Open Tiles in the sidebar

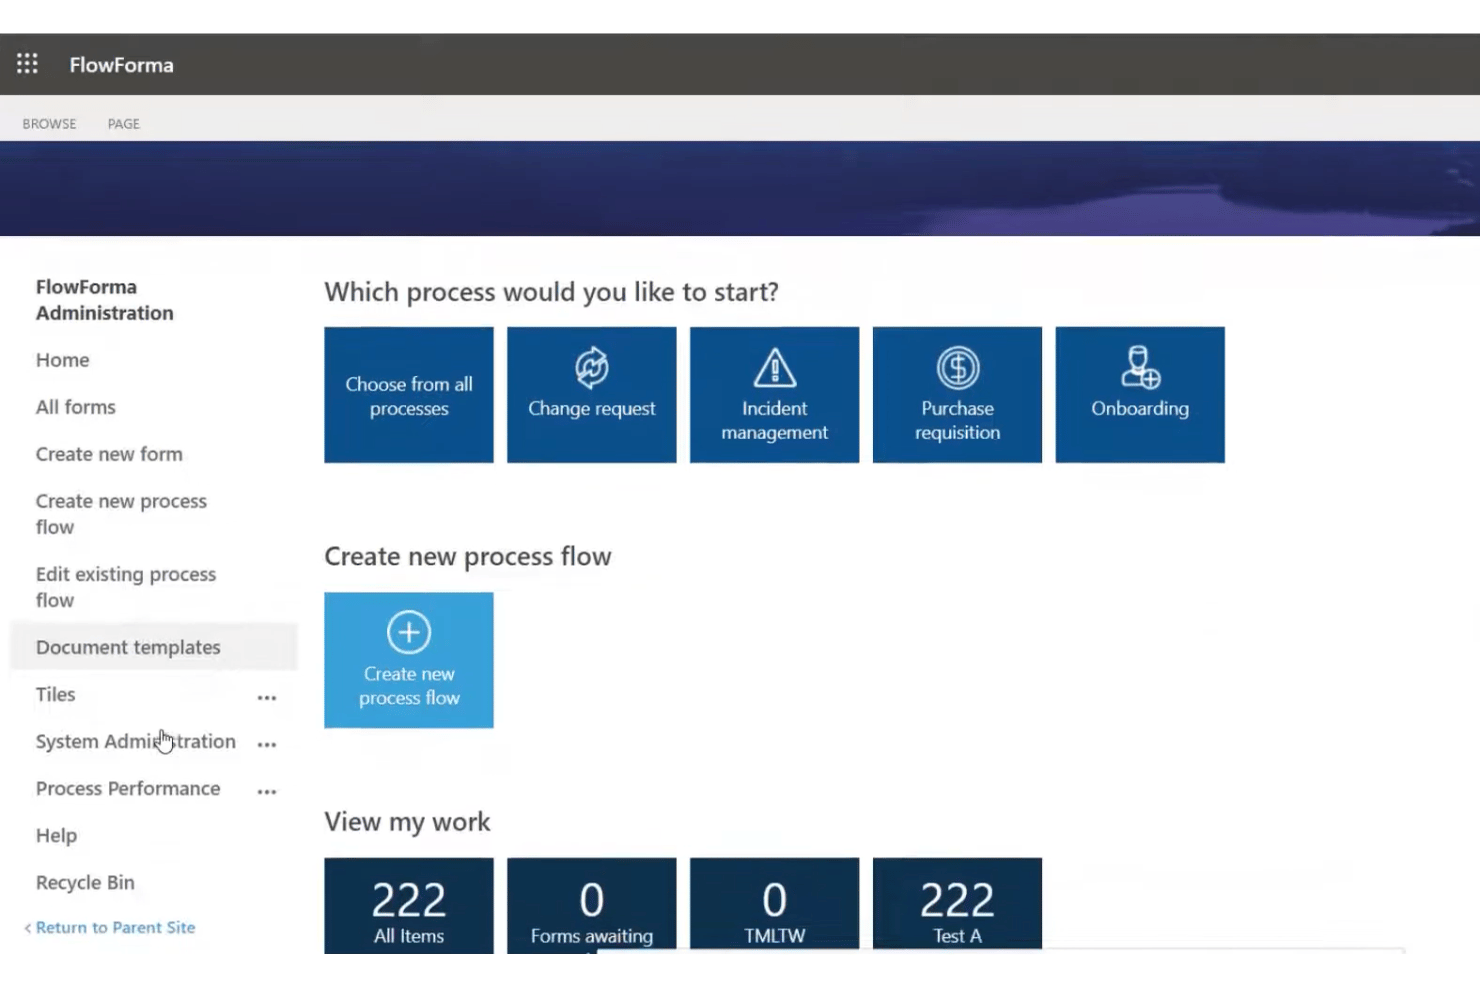(x=56, y=694)
